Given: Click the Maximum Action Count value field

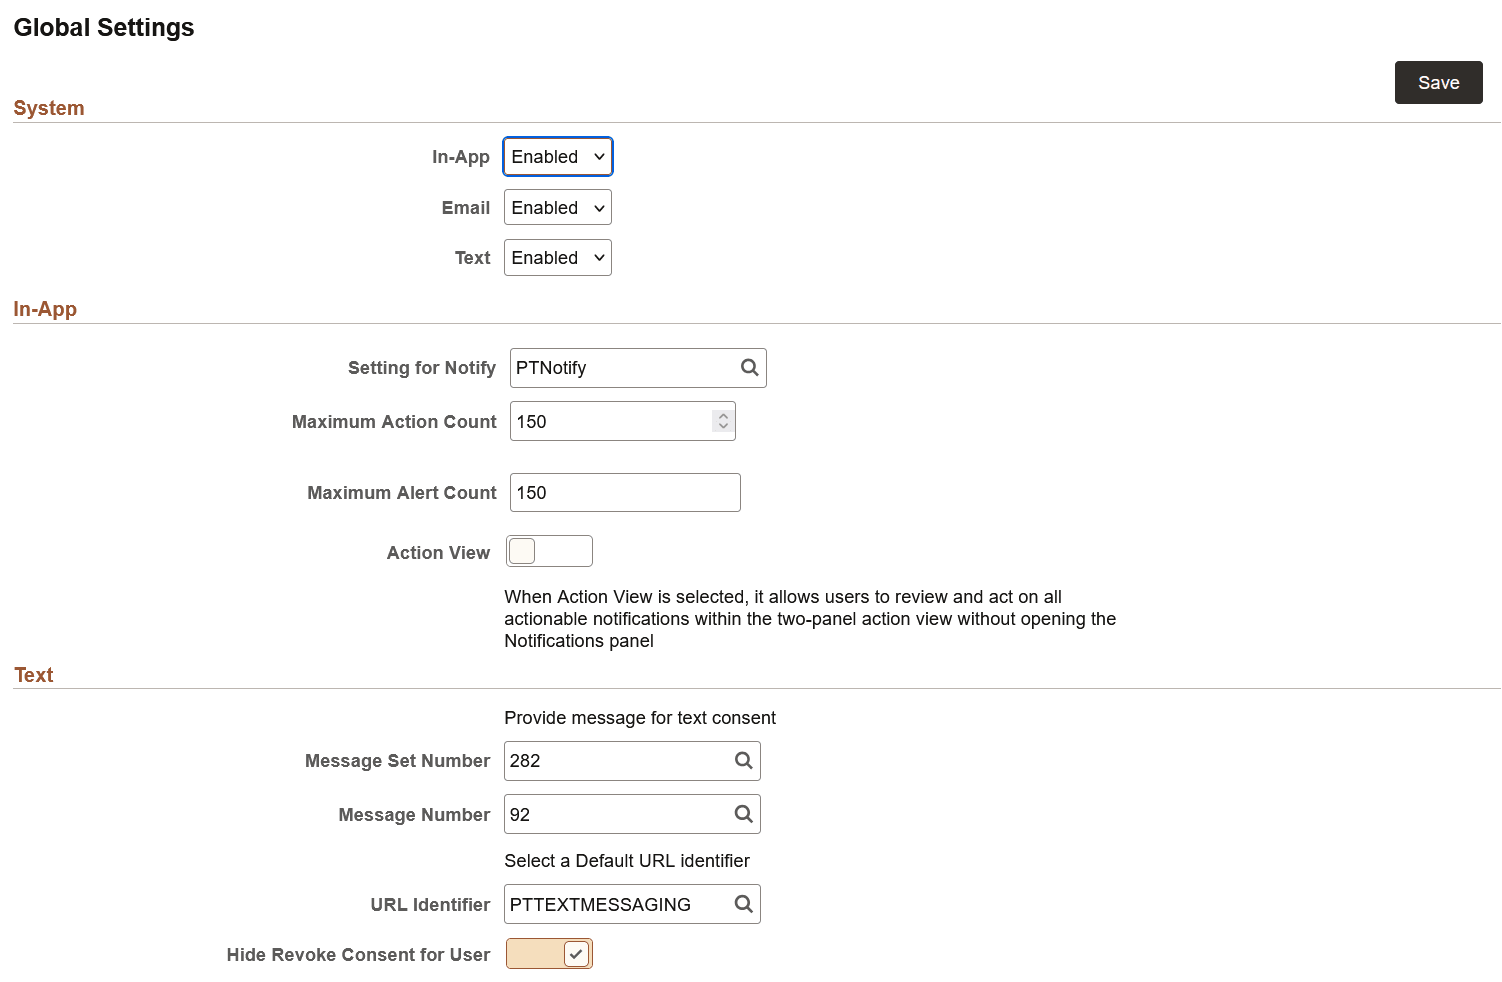Looking at the screenshot, I should coord(605,420).
